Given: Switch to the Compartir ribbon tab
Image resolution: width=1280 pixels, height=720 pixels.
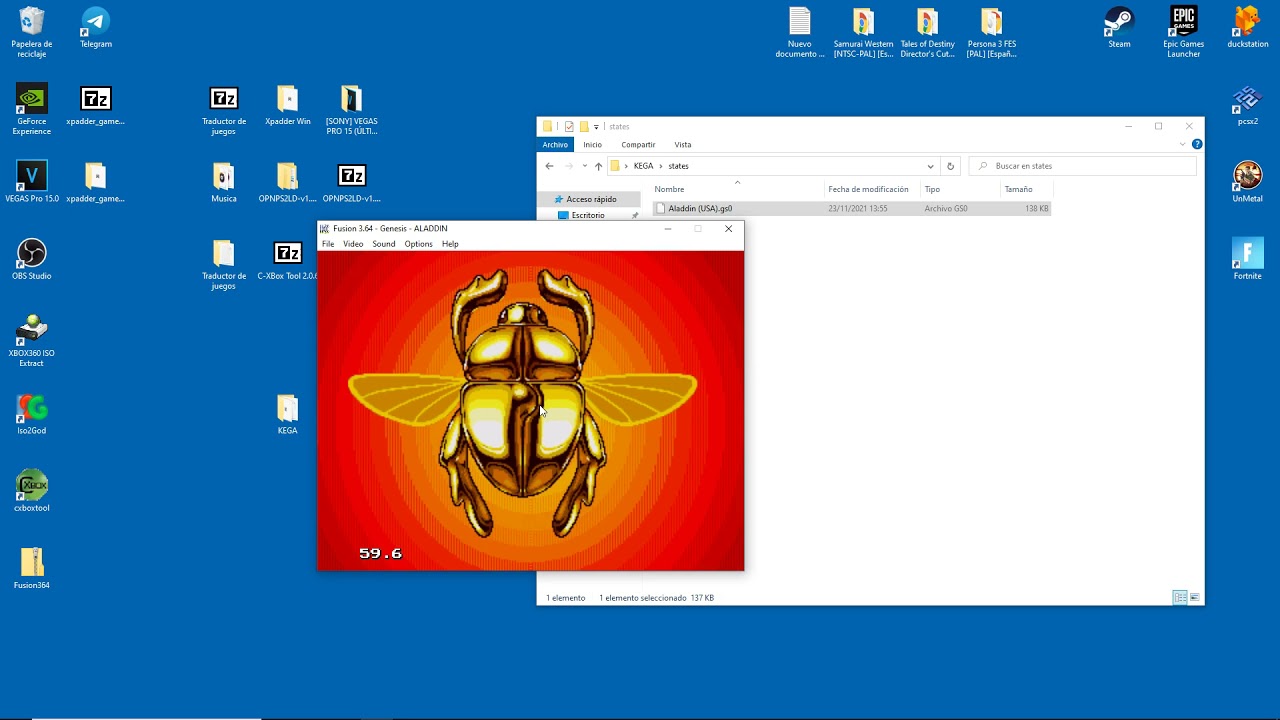Looking at the screenshot, I should [638, 145].
